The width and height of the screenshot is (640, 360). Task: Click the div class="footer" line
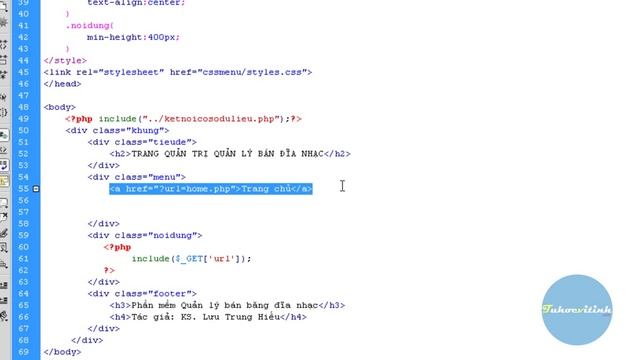pyautogui.click(x=142, y=294)
